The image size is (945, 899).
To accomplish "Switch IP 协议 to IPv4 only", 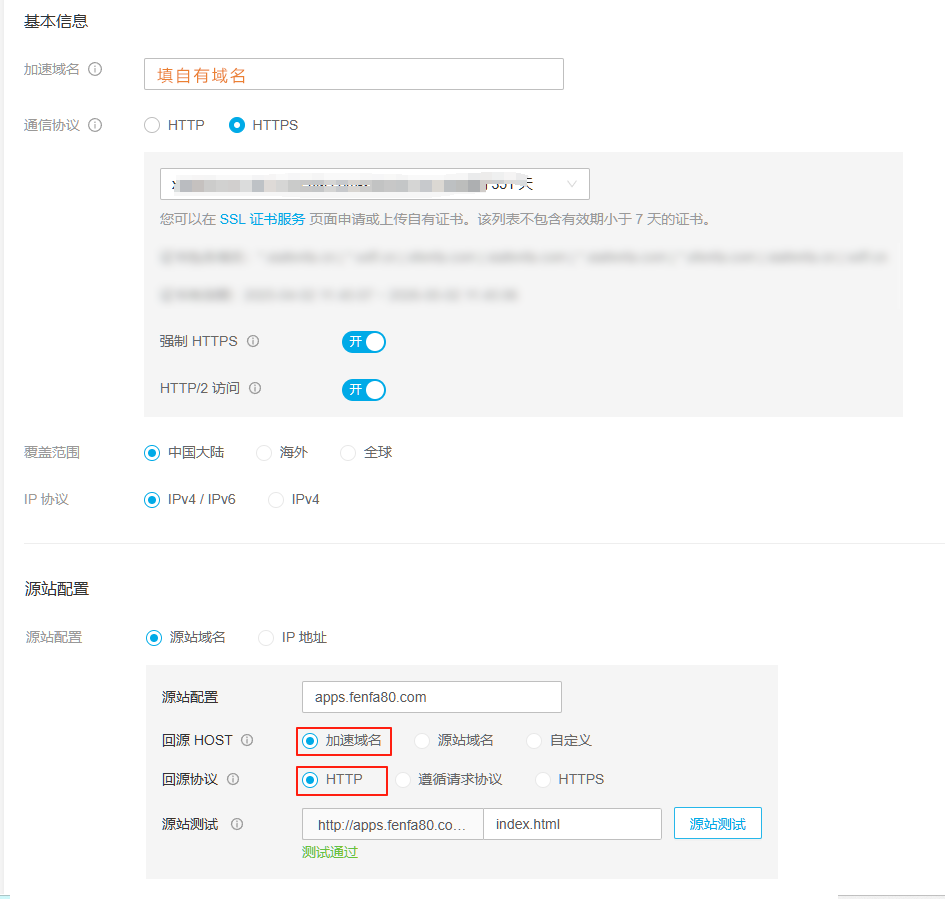I will point(275,499).
